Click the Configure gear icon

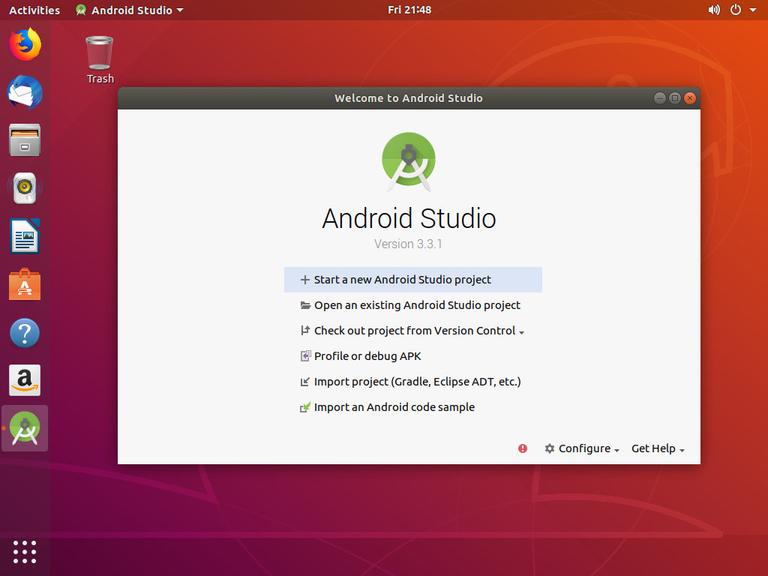click(x=550, y=449)
